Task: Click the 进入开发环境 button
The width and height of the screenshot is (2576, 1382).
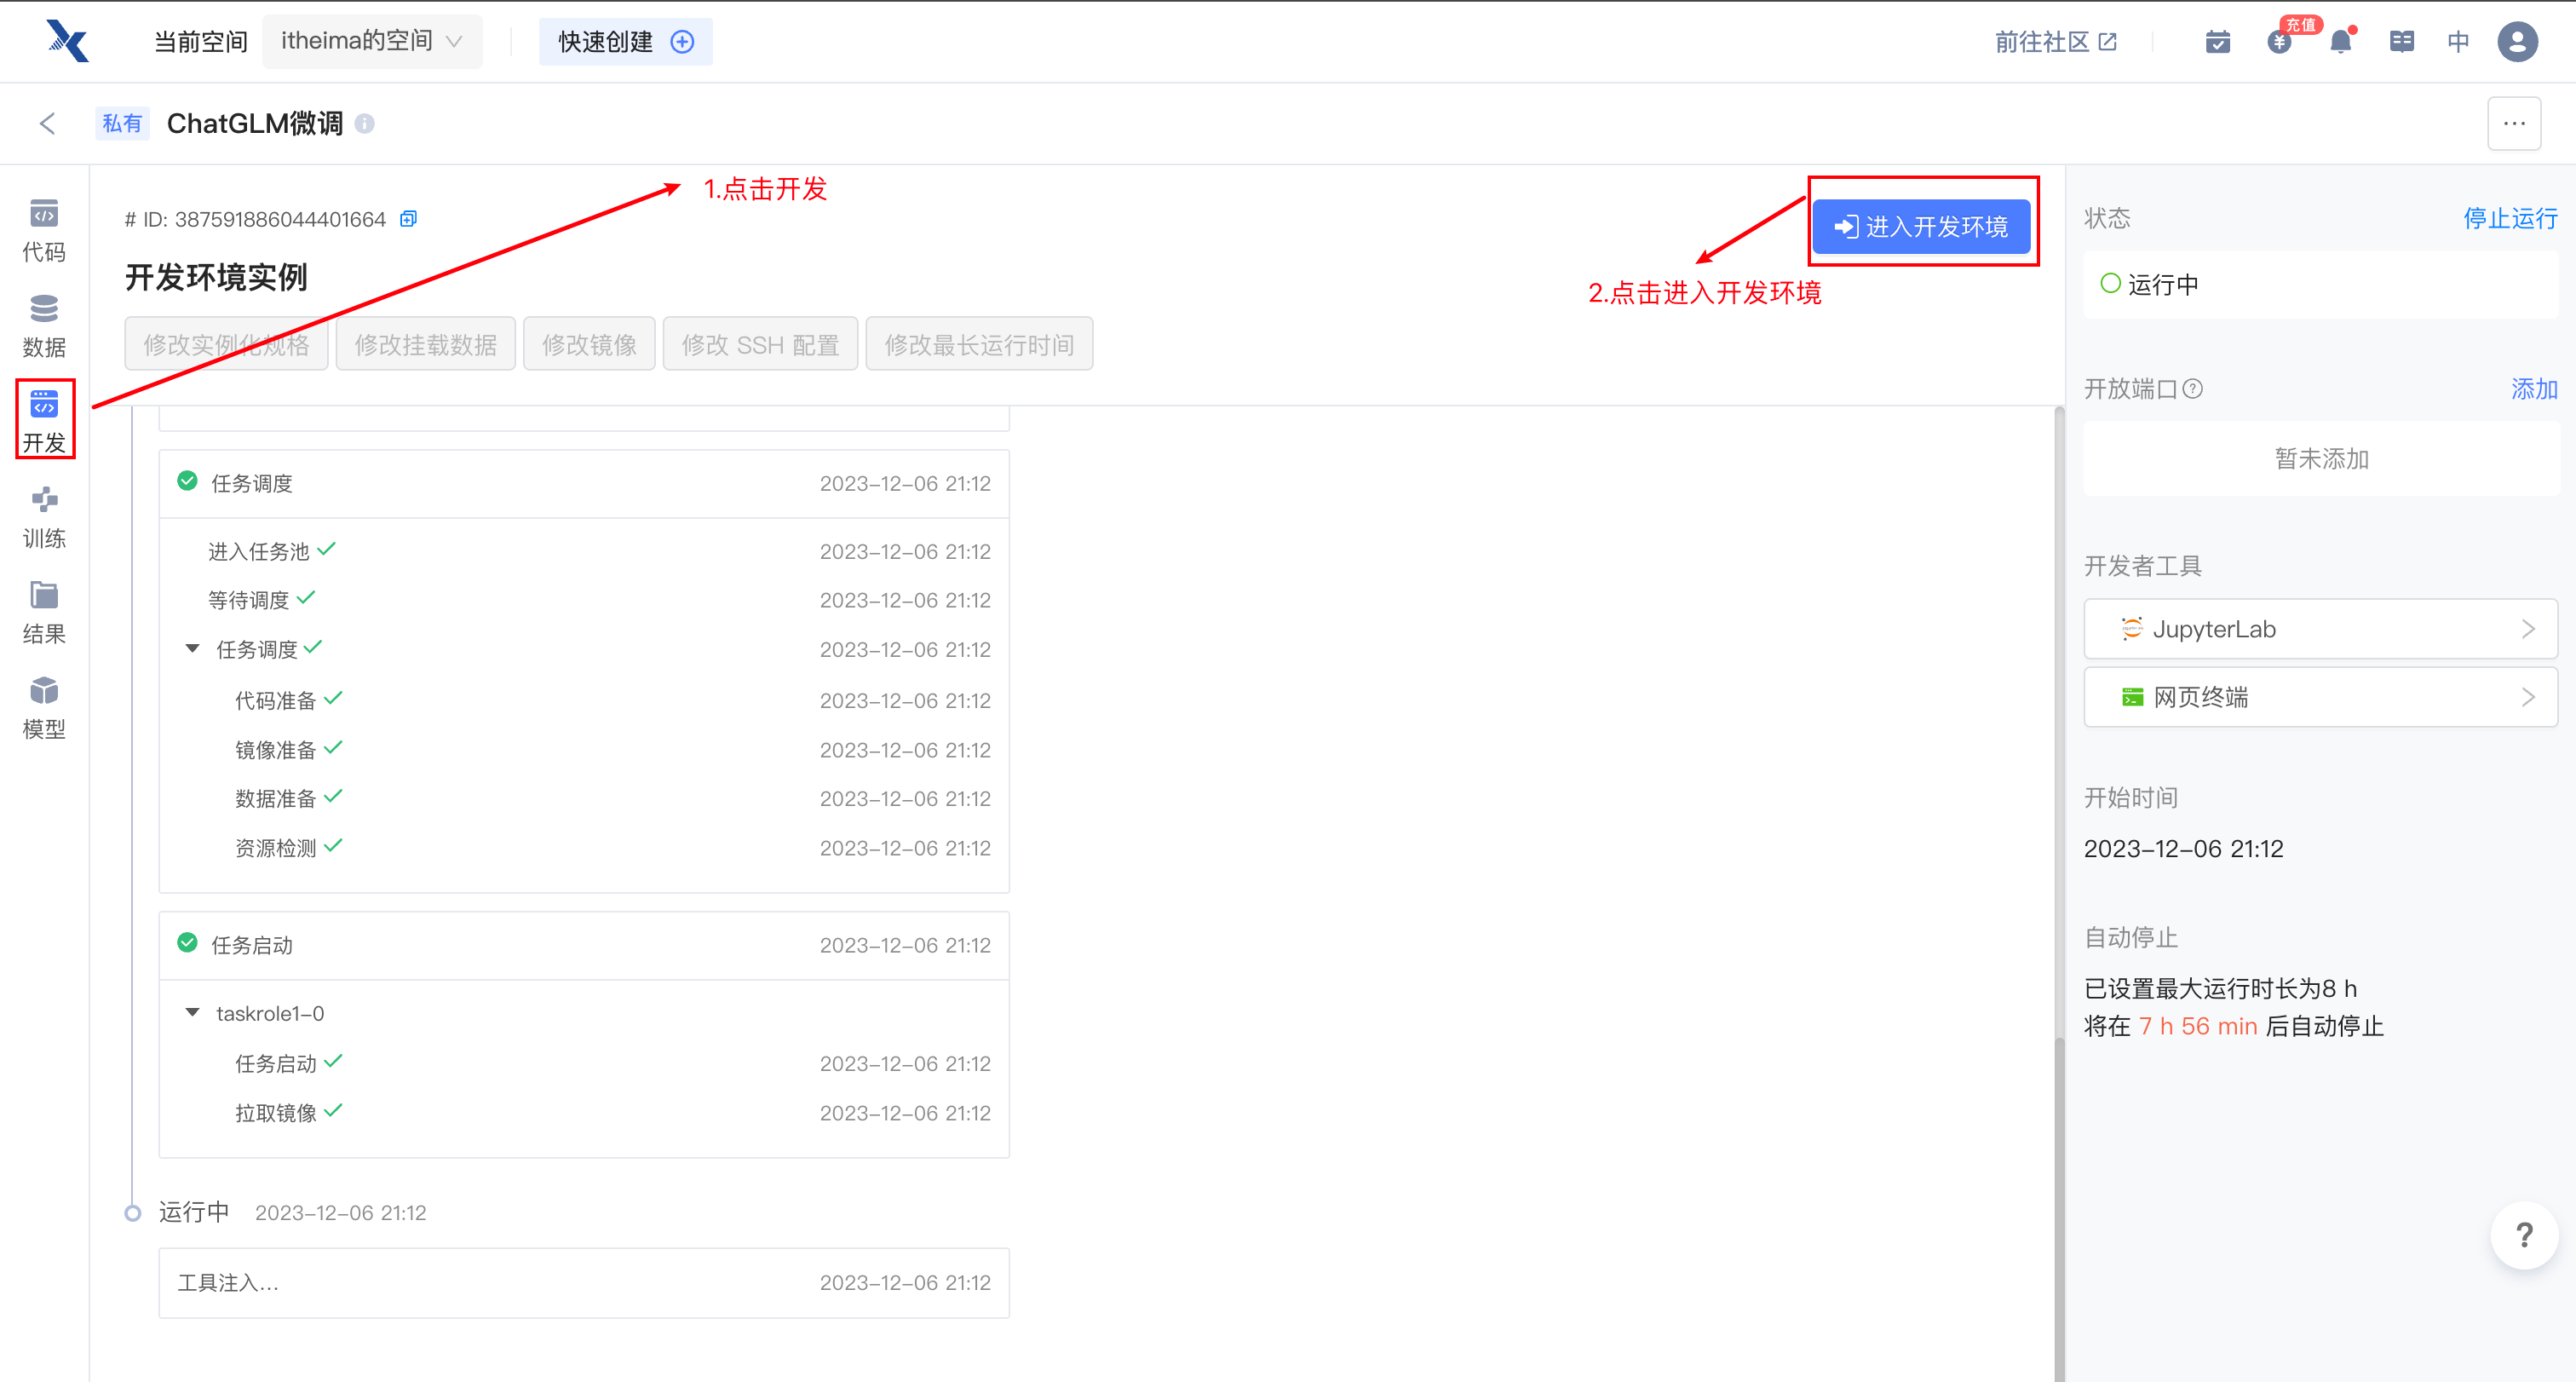Action: pos(1920,227)
